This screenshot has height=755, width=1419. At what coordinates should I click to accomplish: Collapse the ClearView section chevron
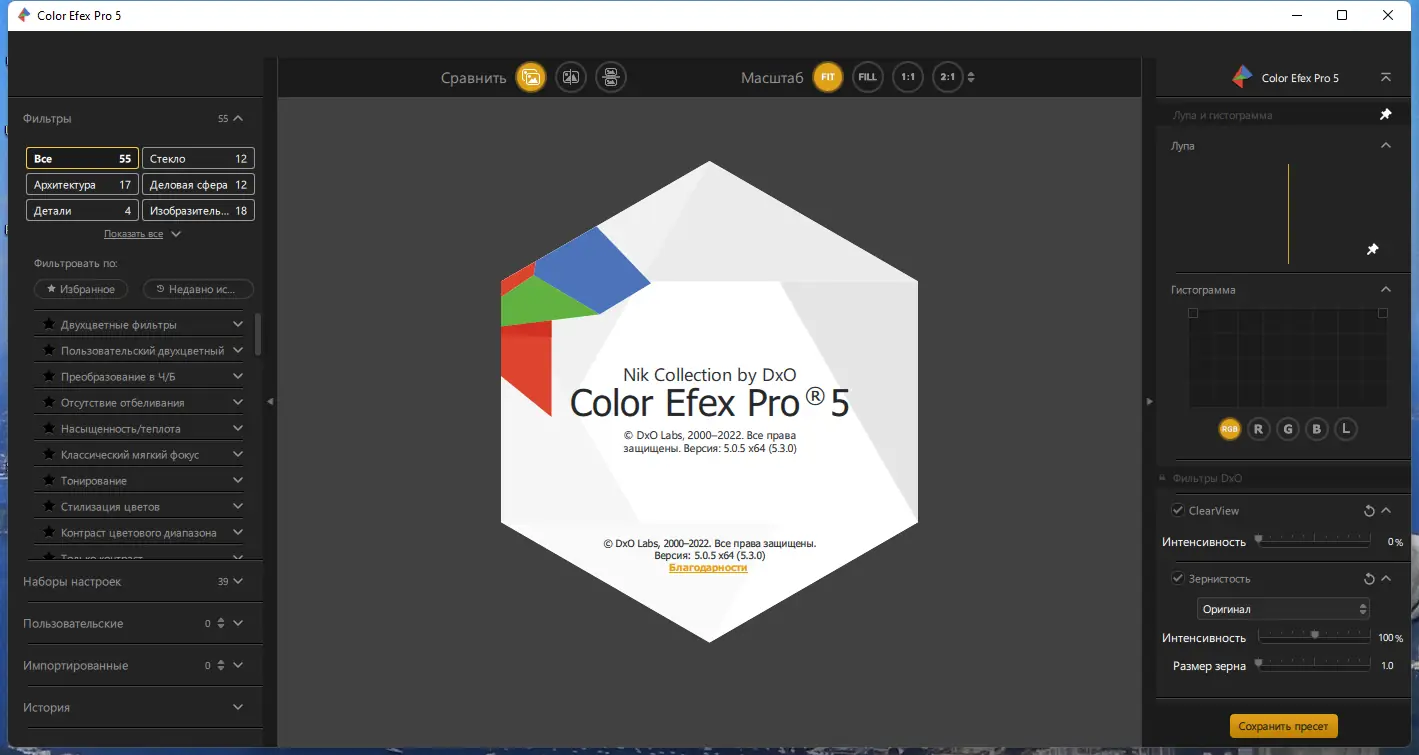(x=1386, y=511)
